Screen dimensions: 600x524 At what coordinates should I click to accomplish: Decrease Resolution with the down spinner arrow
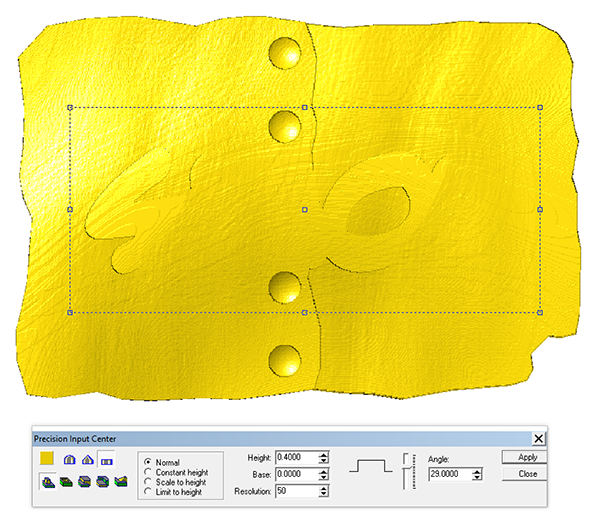click(324, 494)
